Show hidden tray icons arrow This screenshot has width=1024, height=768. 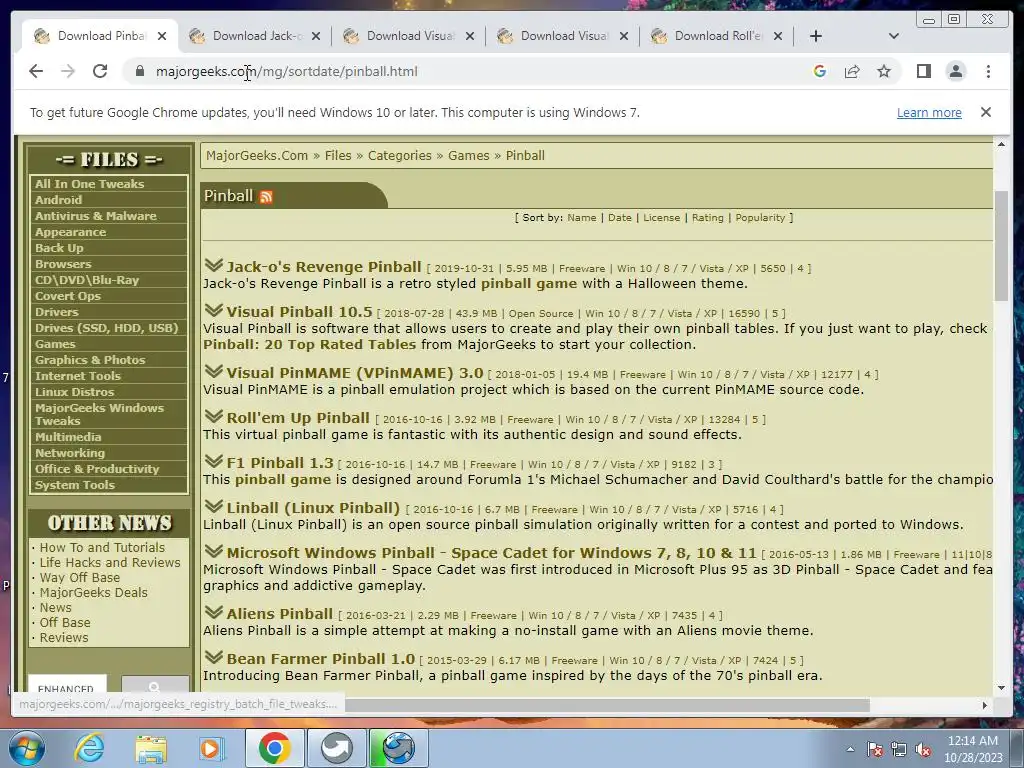click(x=850, y=749)
